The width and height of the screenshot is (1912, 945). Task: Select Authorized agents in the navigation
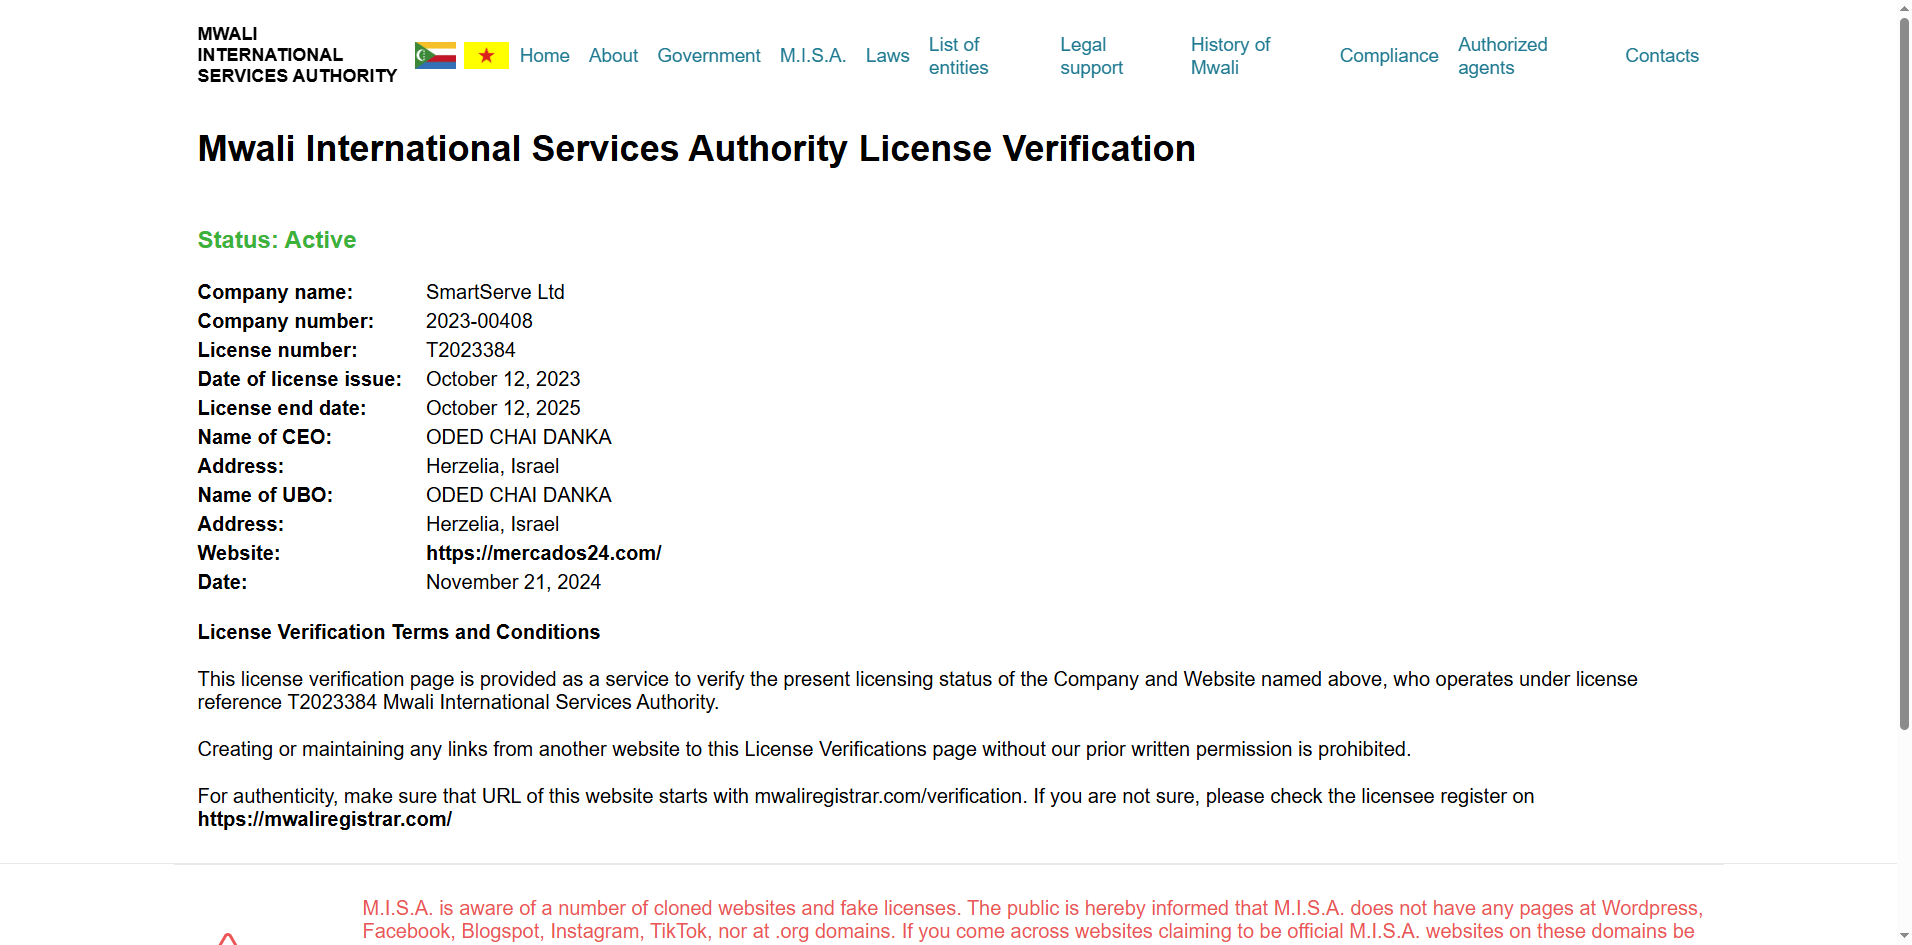point(1502,56)
